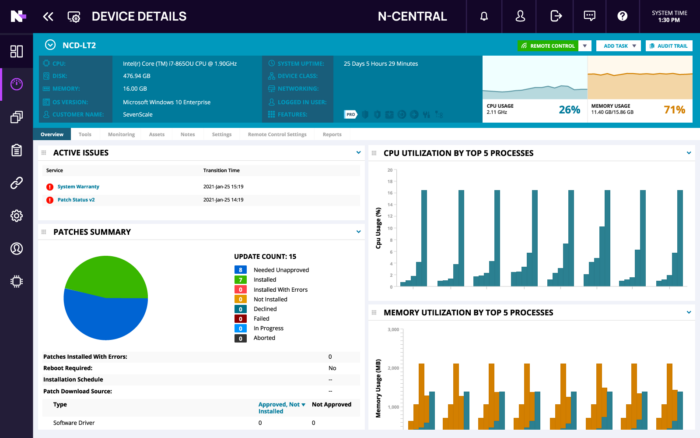Click the Service column header
The width and height of the screenshot is (700, 438).
click(x=54, y=170)
